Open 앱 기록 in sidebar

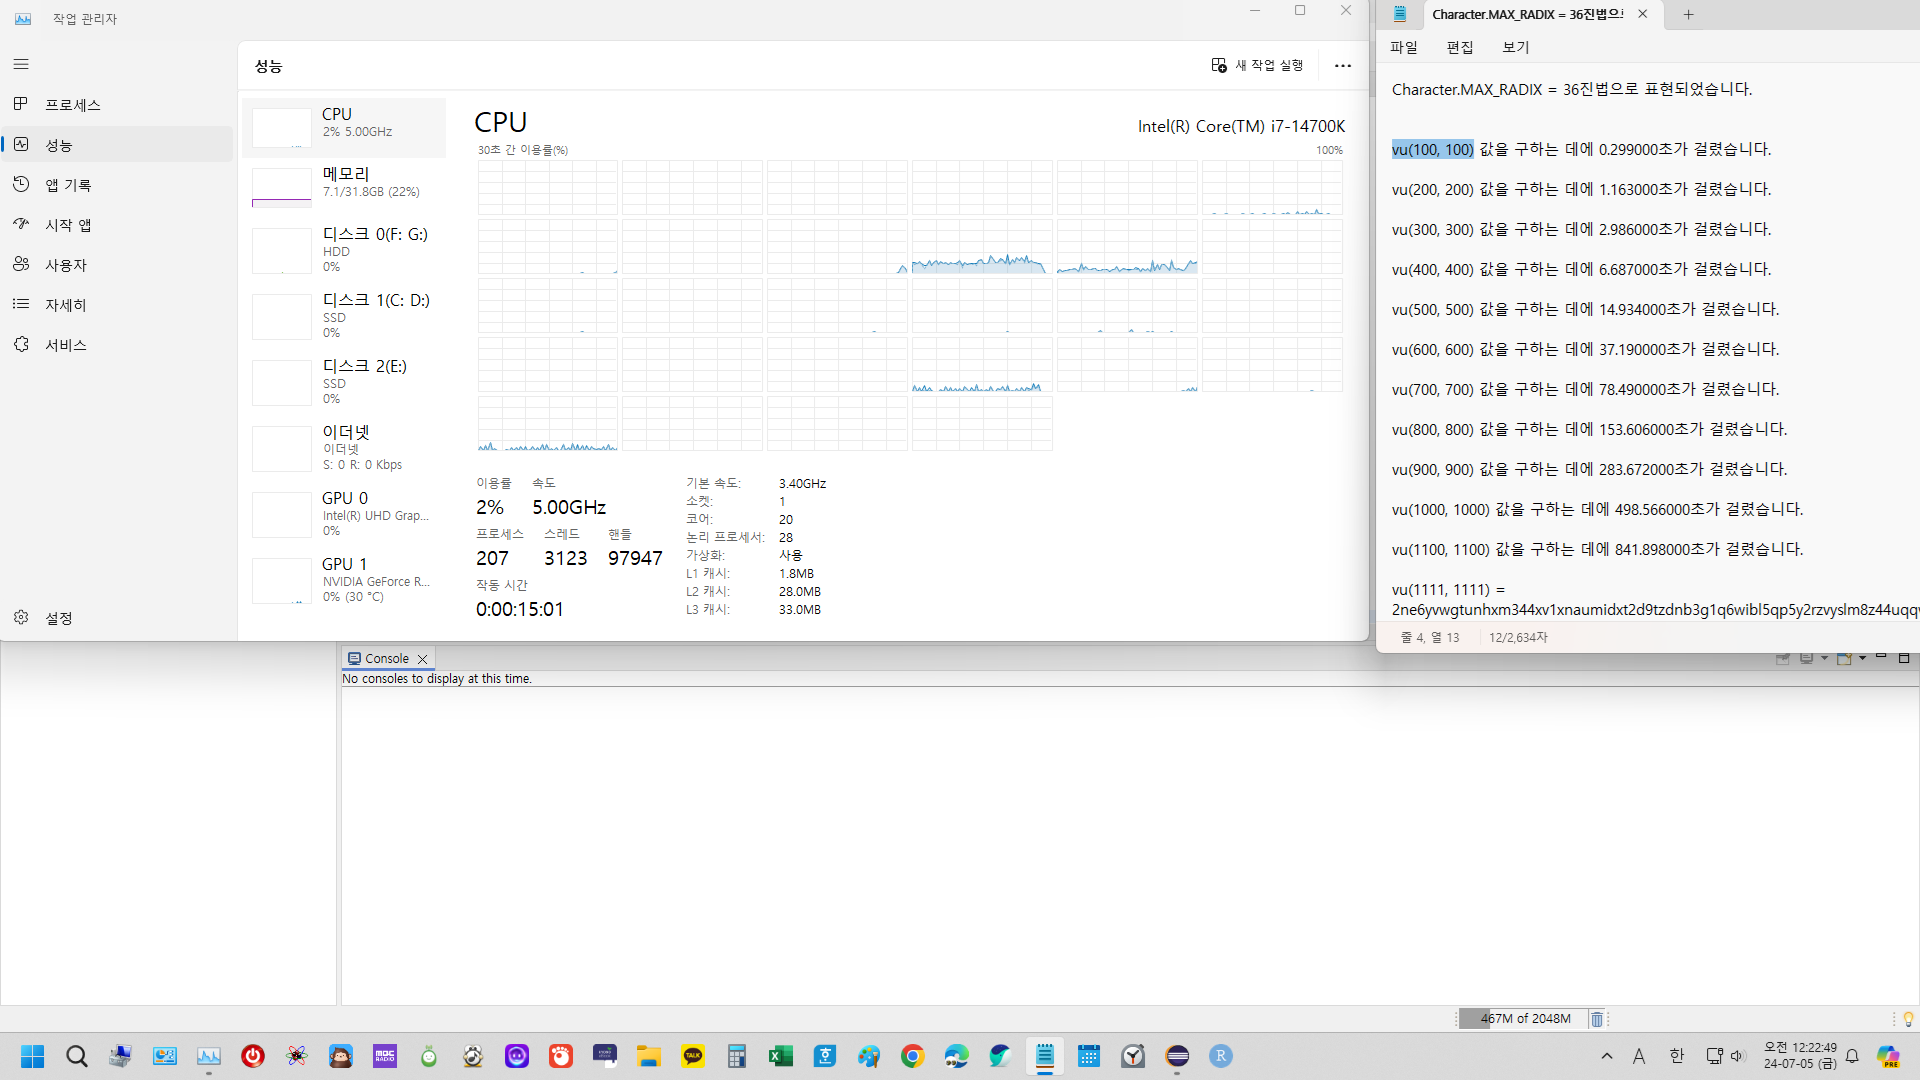click(x=68, y=185)
